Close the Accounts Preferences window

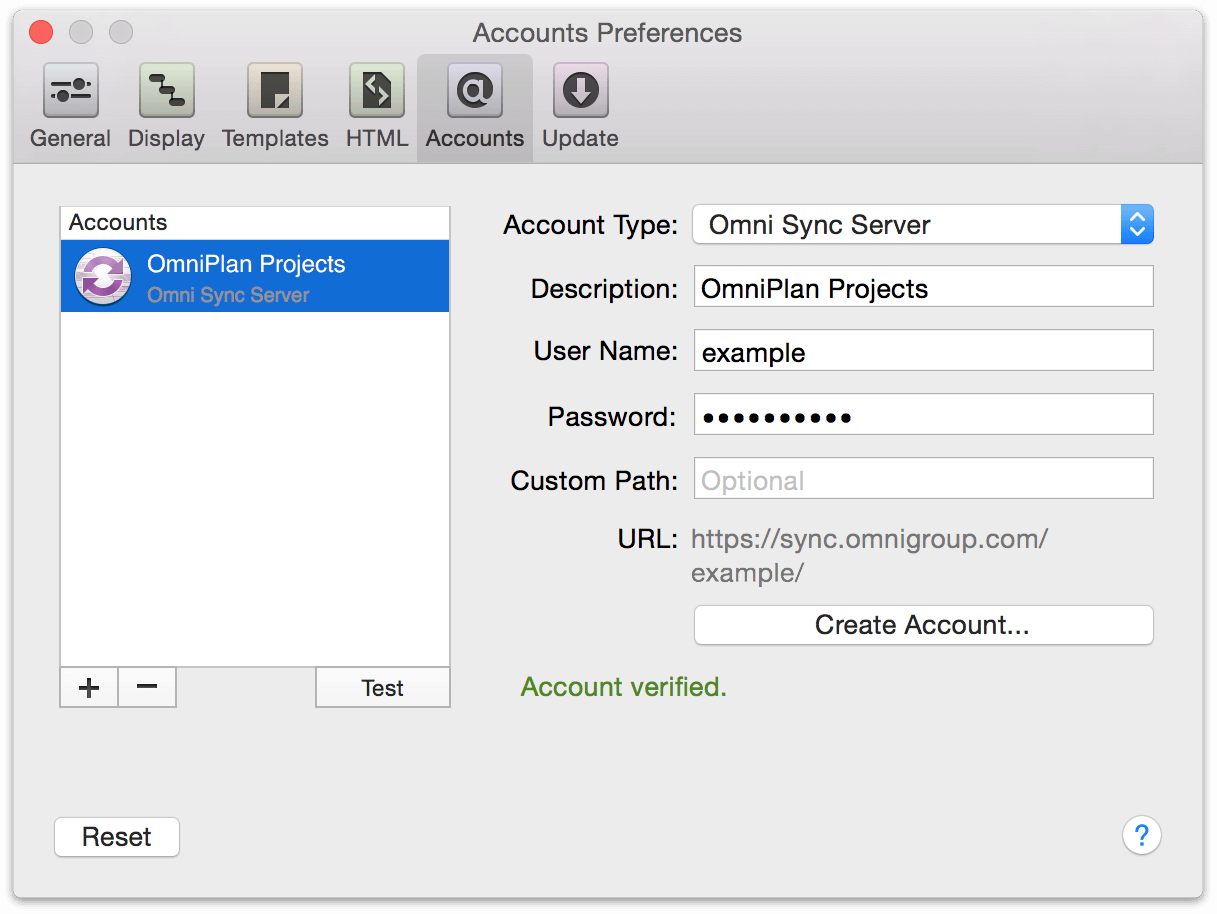(41, 32)
